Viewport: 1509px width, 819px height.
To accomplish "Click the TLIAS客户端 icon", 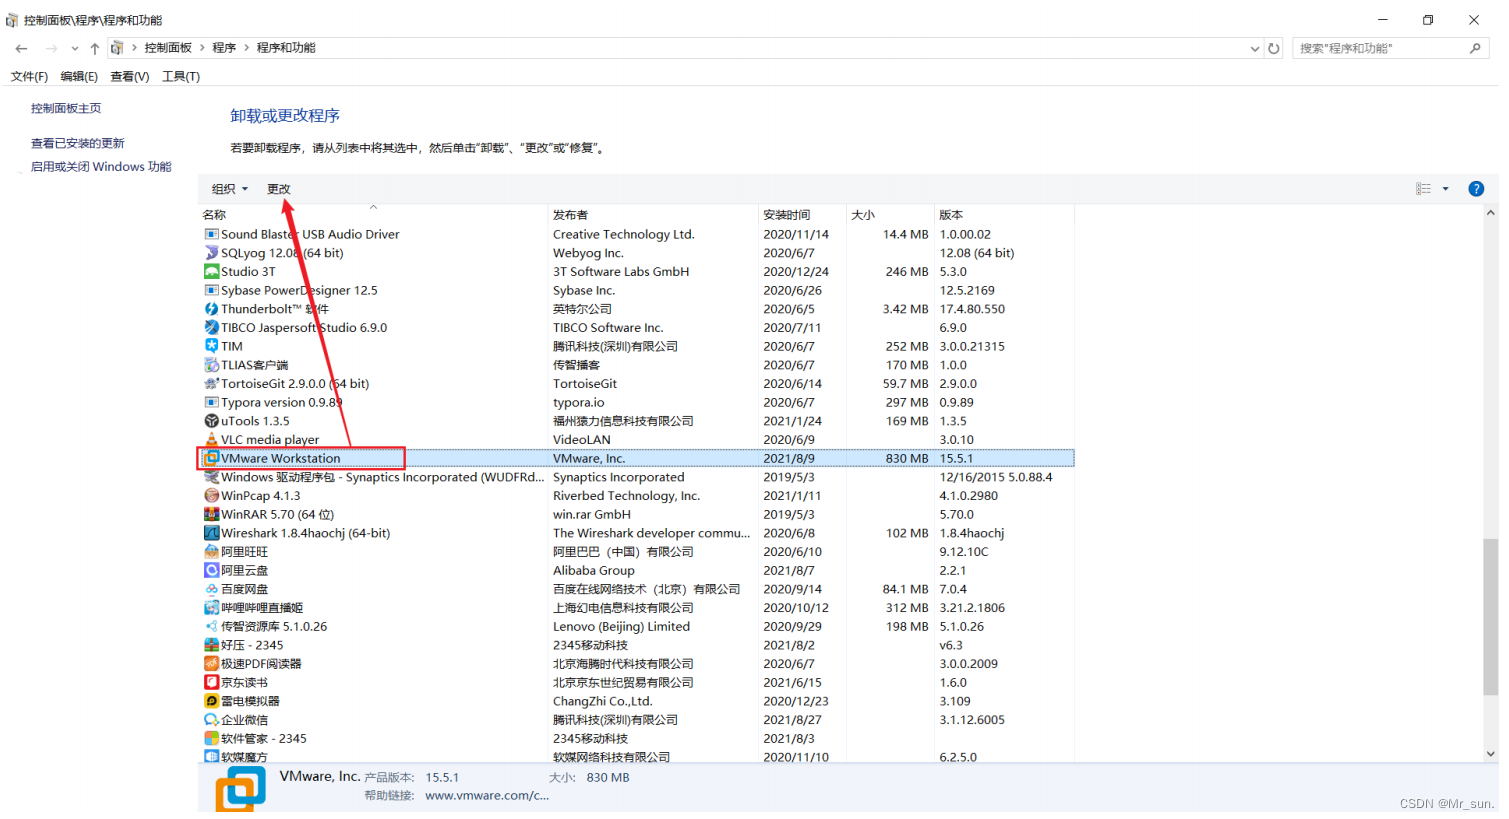I will [211, 365].
